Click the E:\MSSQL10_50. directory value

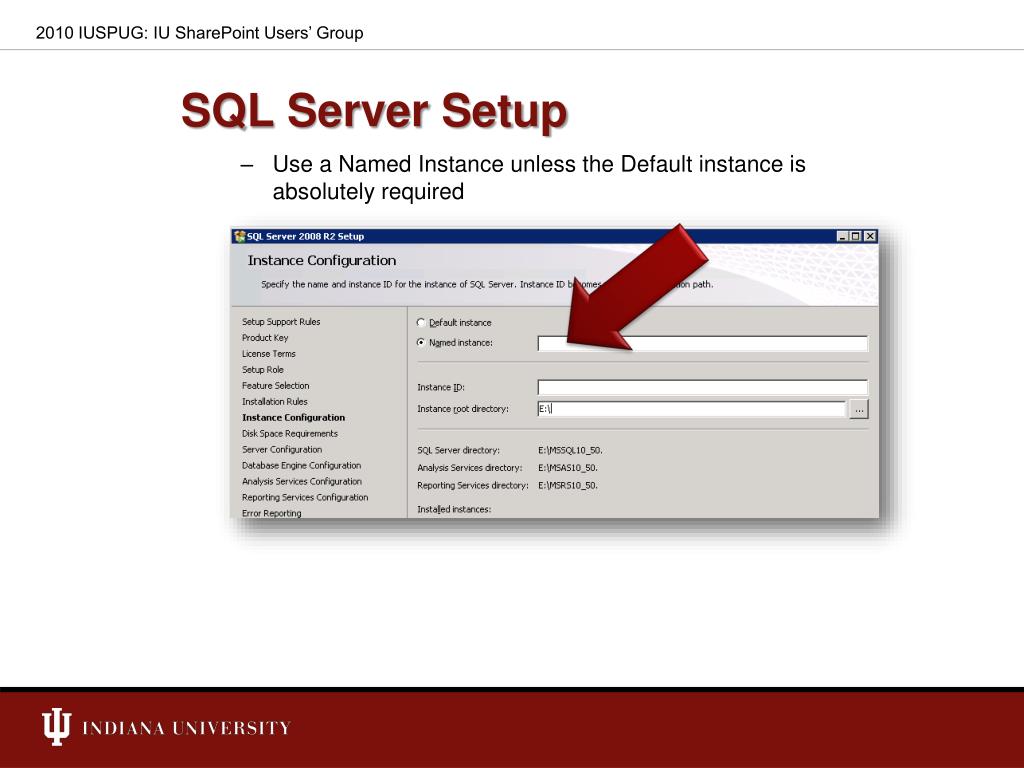(570, 451)
